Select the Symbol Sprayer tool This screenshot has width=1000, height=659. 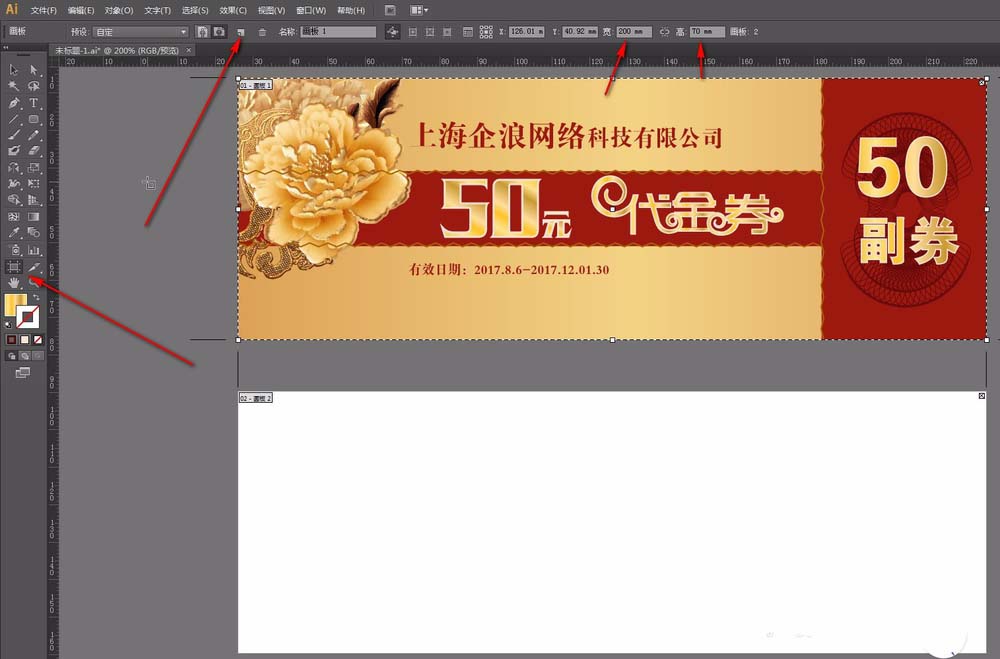(15, 250)
